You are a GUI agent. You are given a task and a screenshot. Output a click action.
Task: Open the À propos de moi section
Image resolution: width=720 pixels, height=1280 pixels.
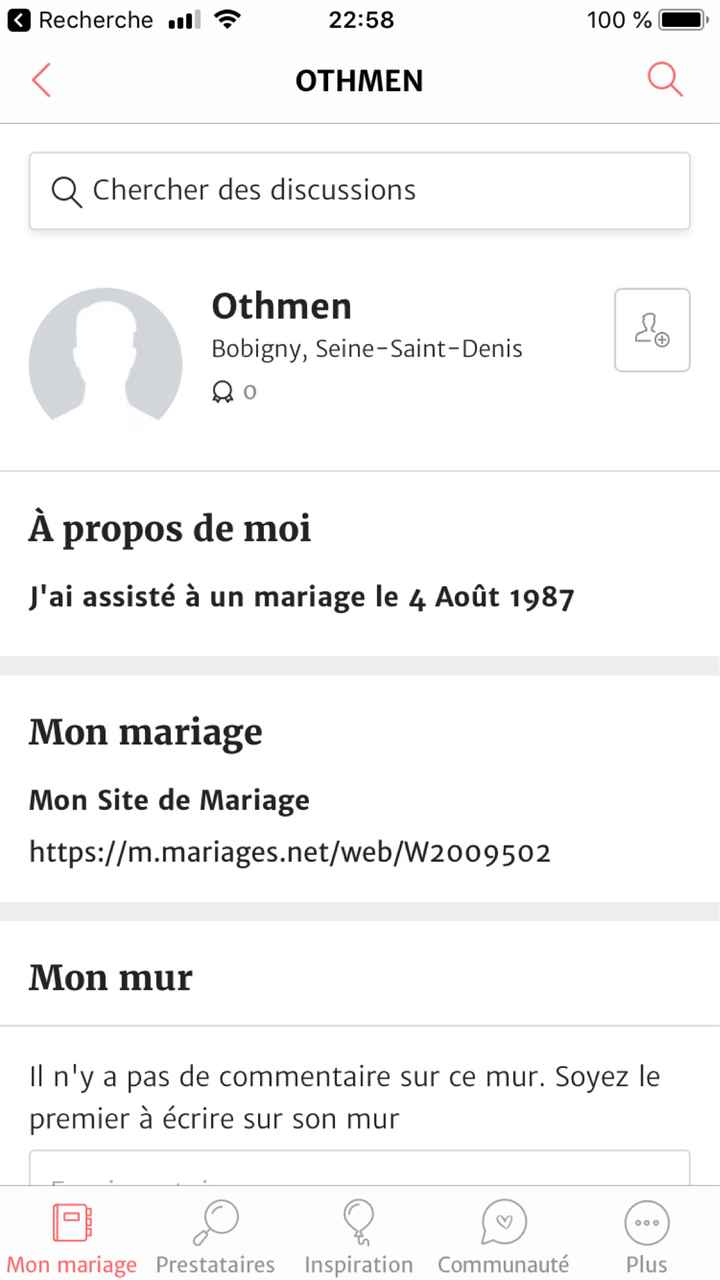point(170,528)
